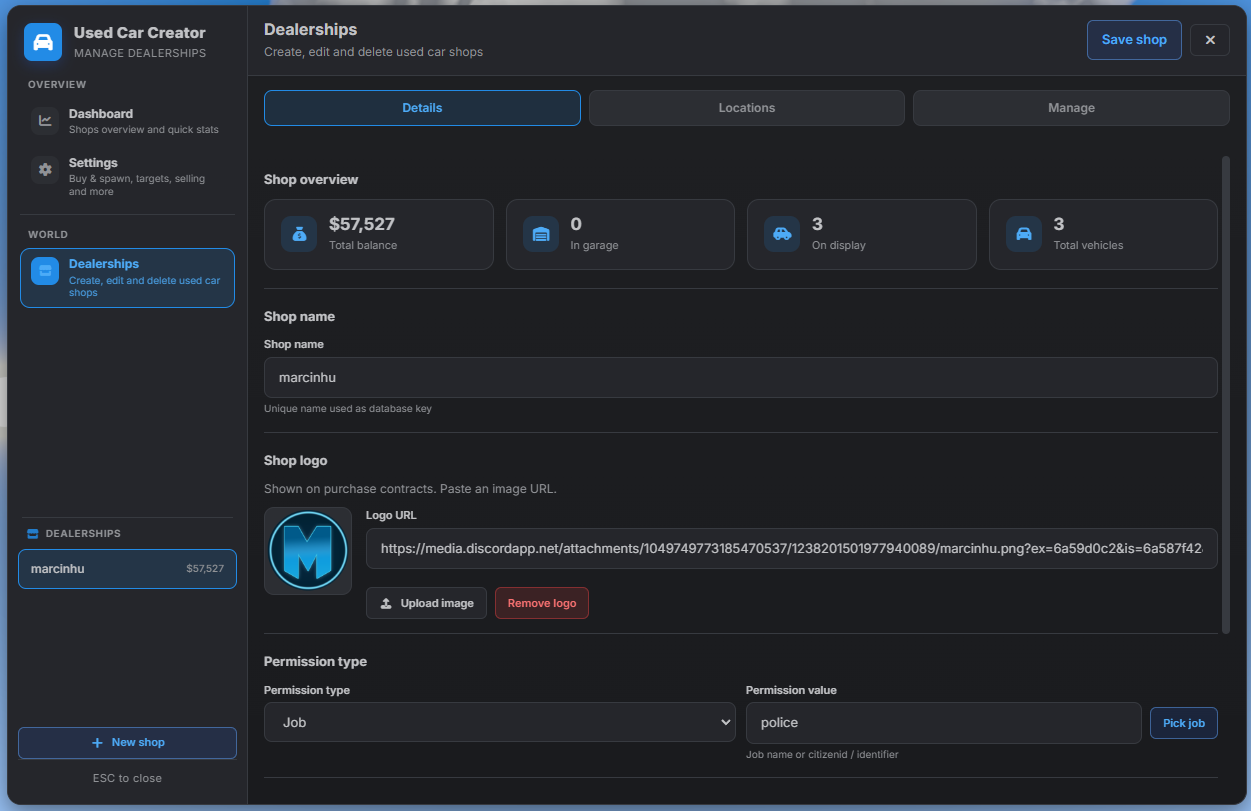
Task: Select the Dealerships shop icon in sidebar
Action: click(x=45, y=271)
